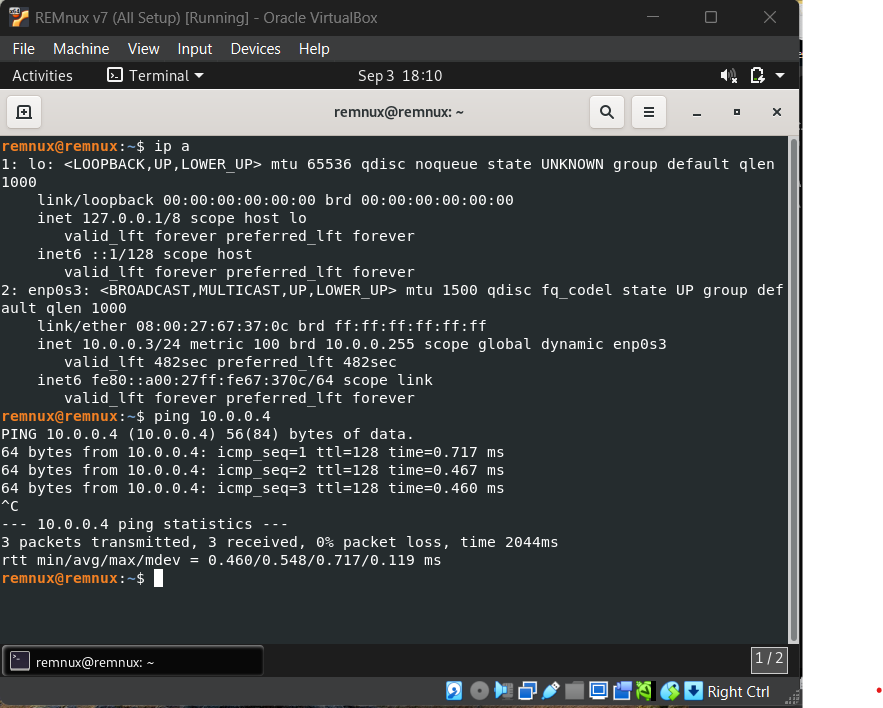
Task: Open the terminal hamburger menu
Action: coord(649,112)
